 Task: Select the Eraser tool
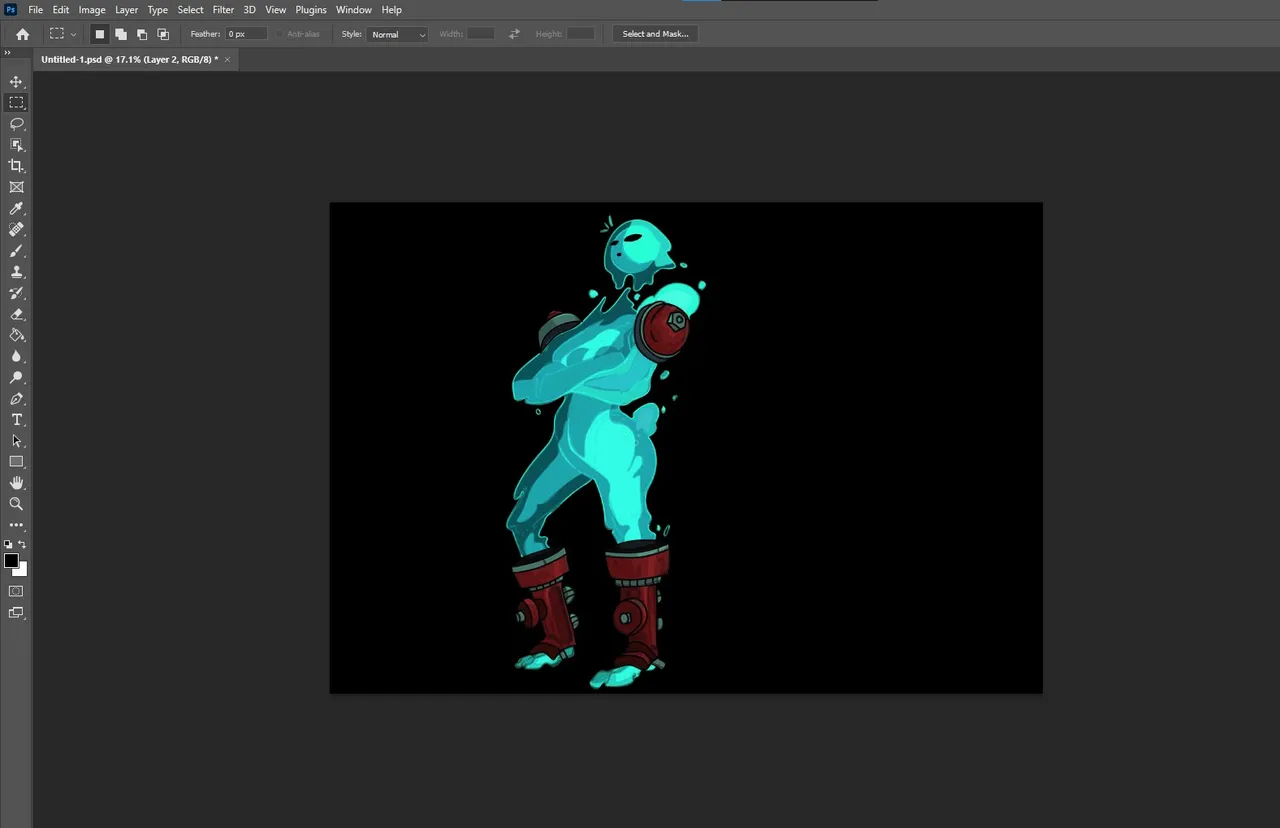click(16, 314)
